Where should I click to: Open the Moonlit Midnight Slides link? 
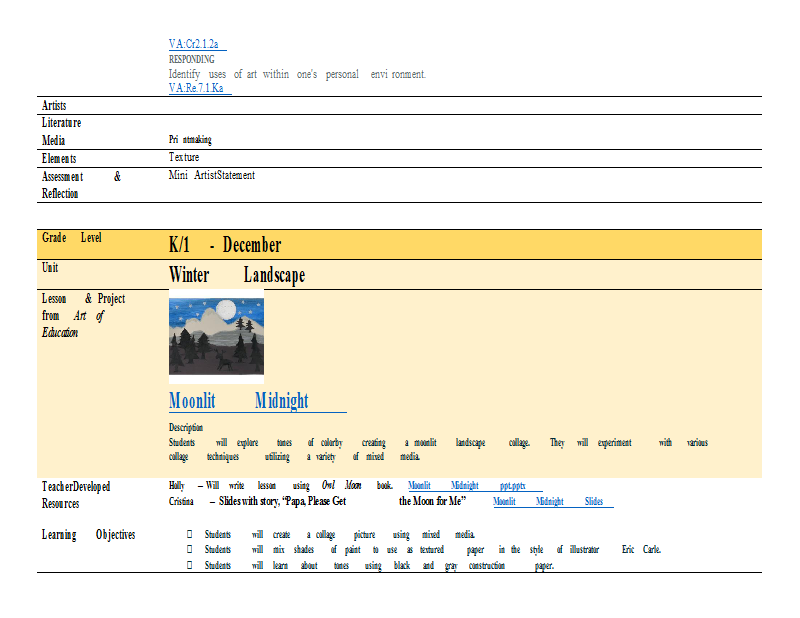point(553,502)
